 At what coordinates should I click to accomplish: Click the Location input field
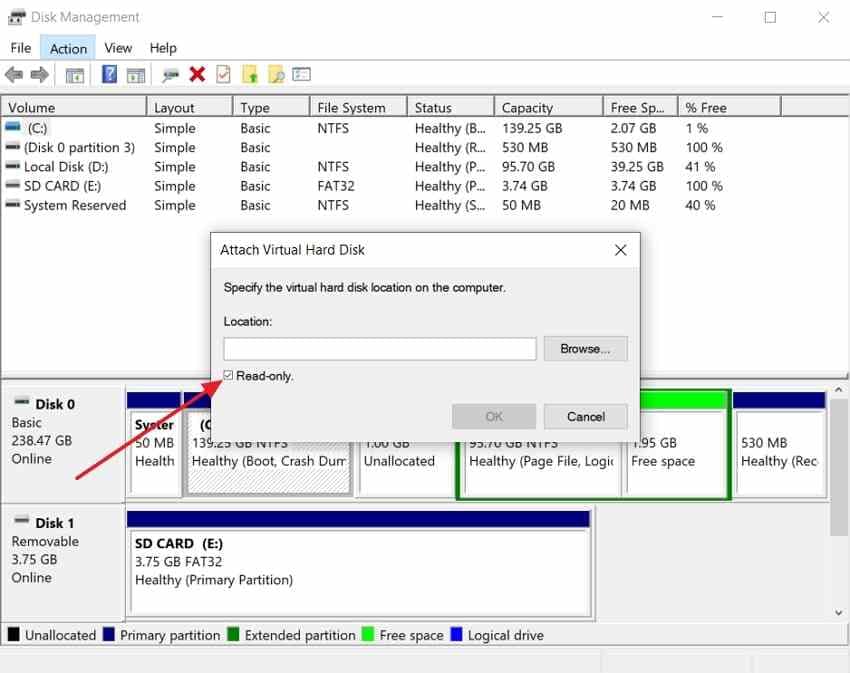tap(379, 349)
